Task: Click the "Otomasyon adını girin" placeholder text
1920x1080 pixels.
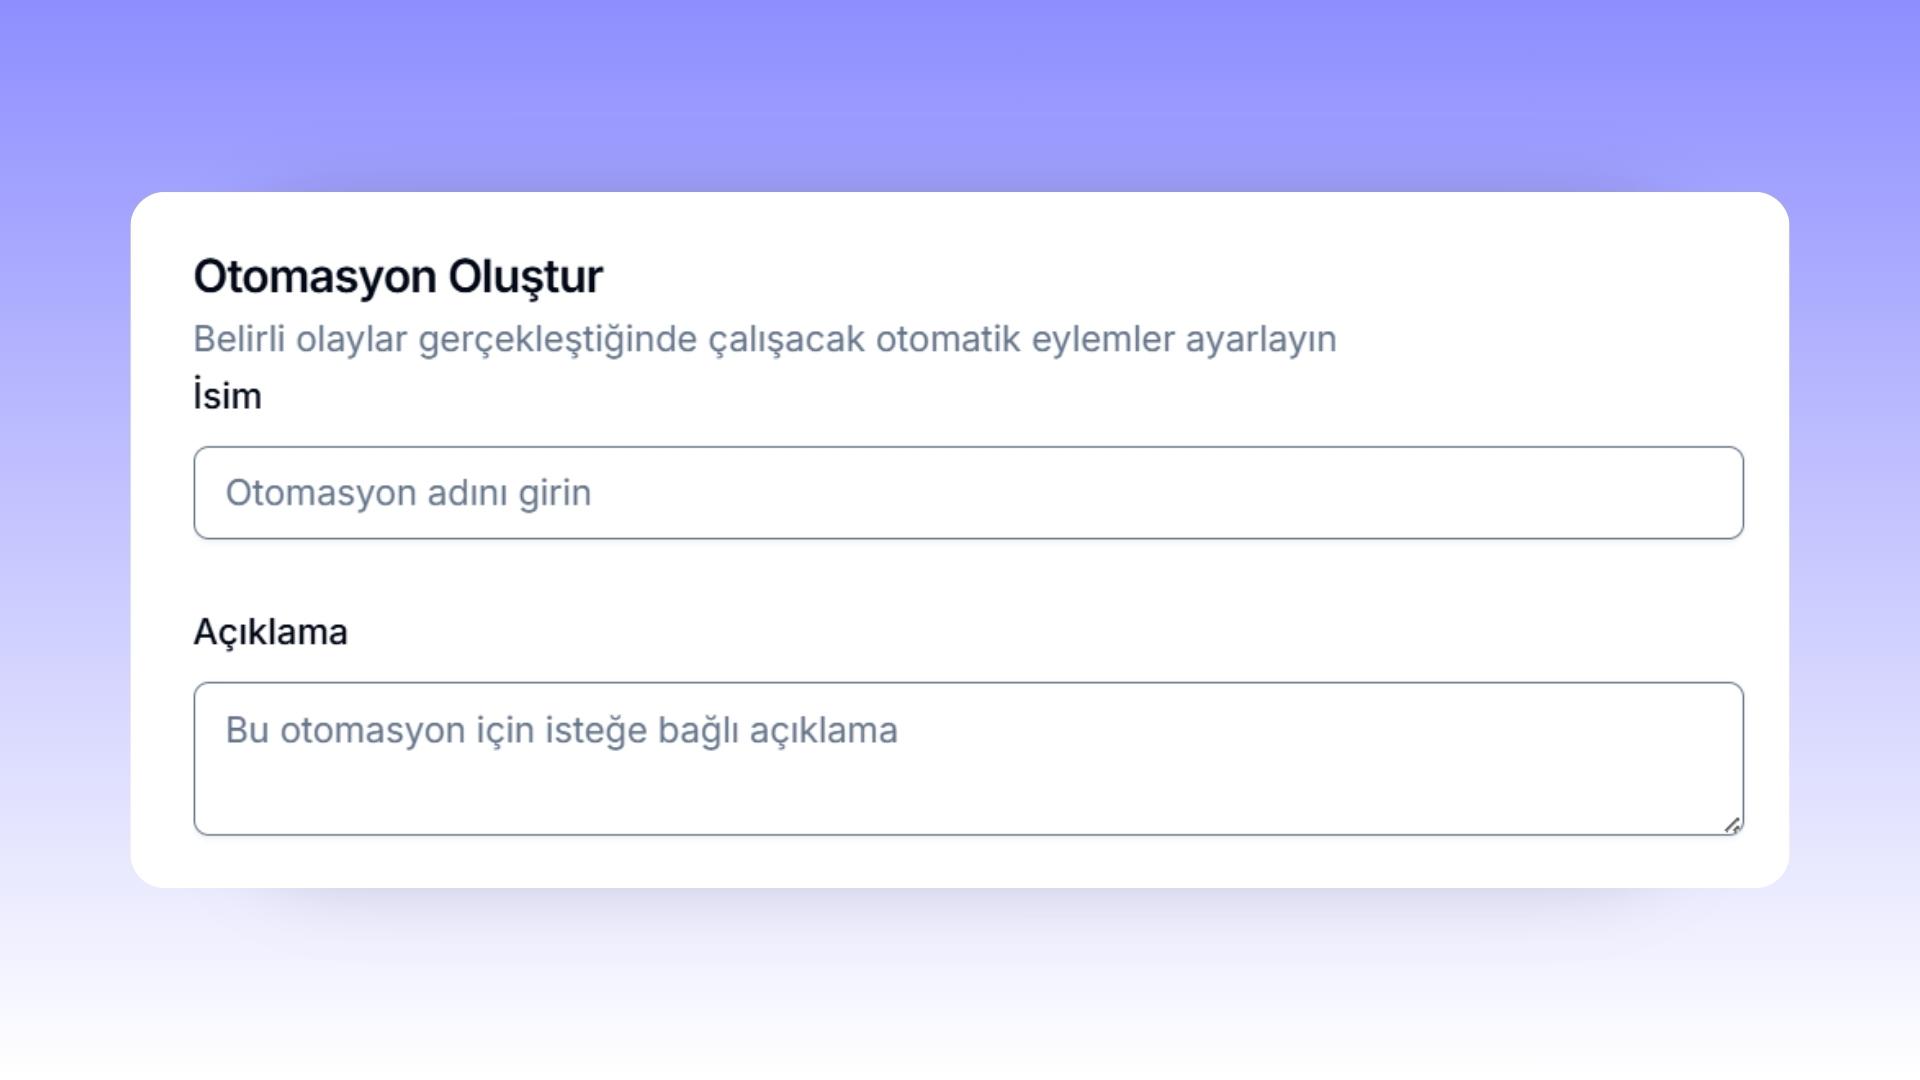Action: (408, 493)
